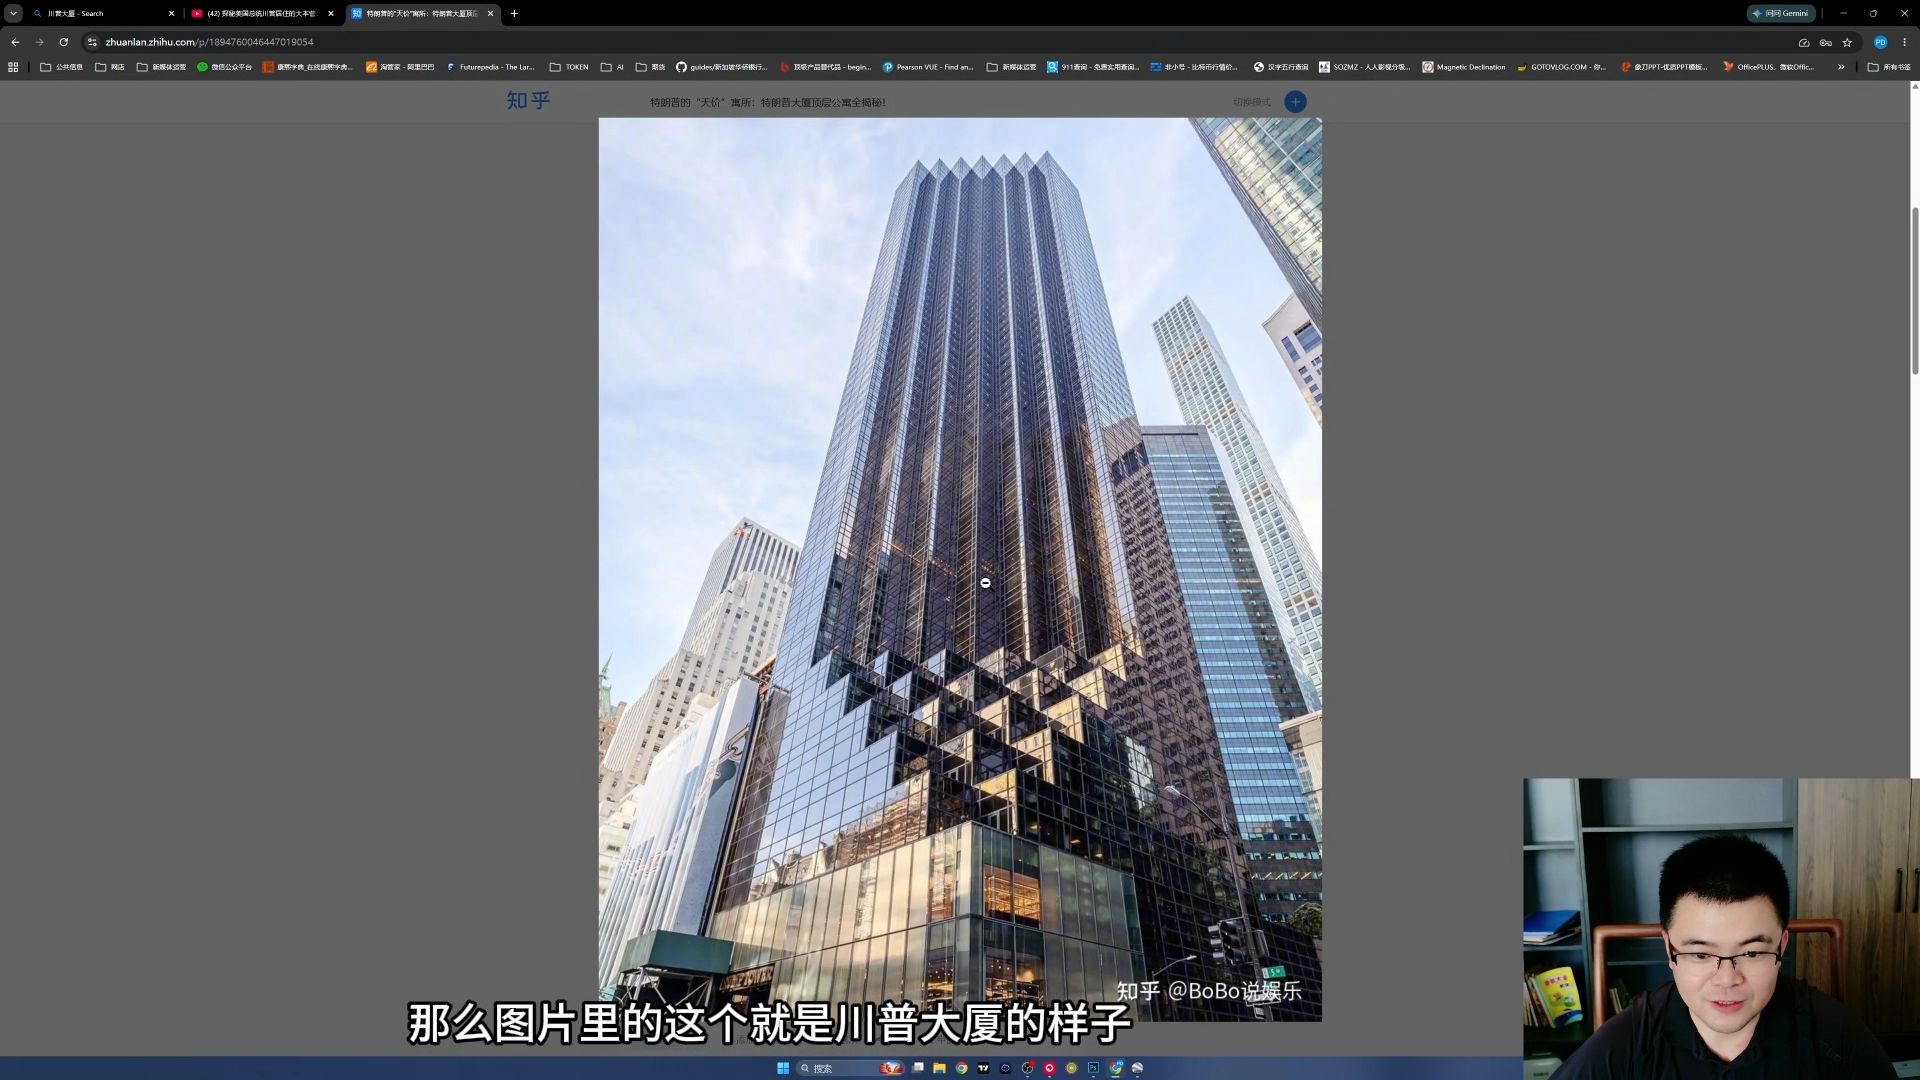Open the apps grid in the bookmarks bar
This screenshot has width=1920, height=1080.
(13, 67)
